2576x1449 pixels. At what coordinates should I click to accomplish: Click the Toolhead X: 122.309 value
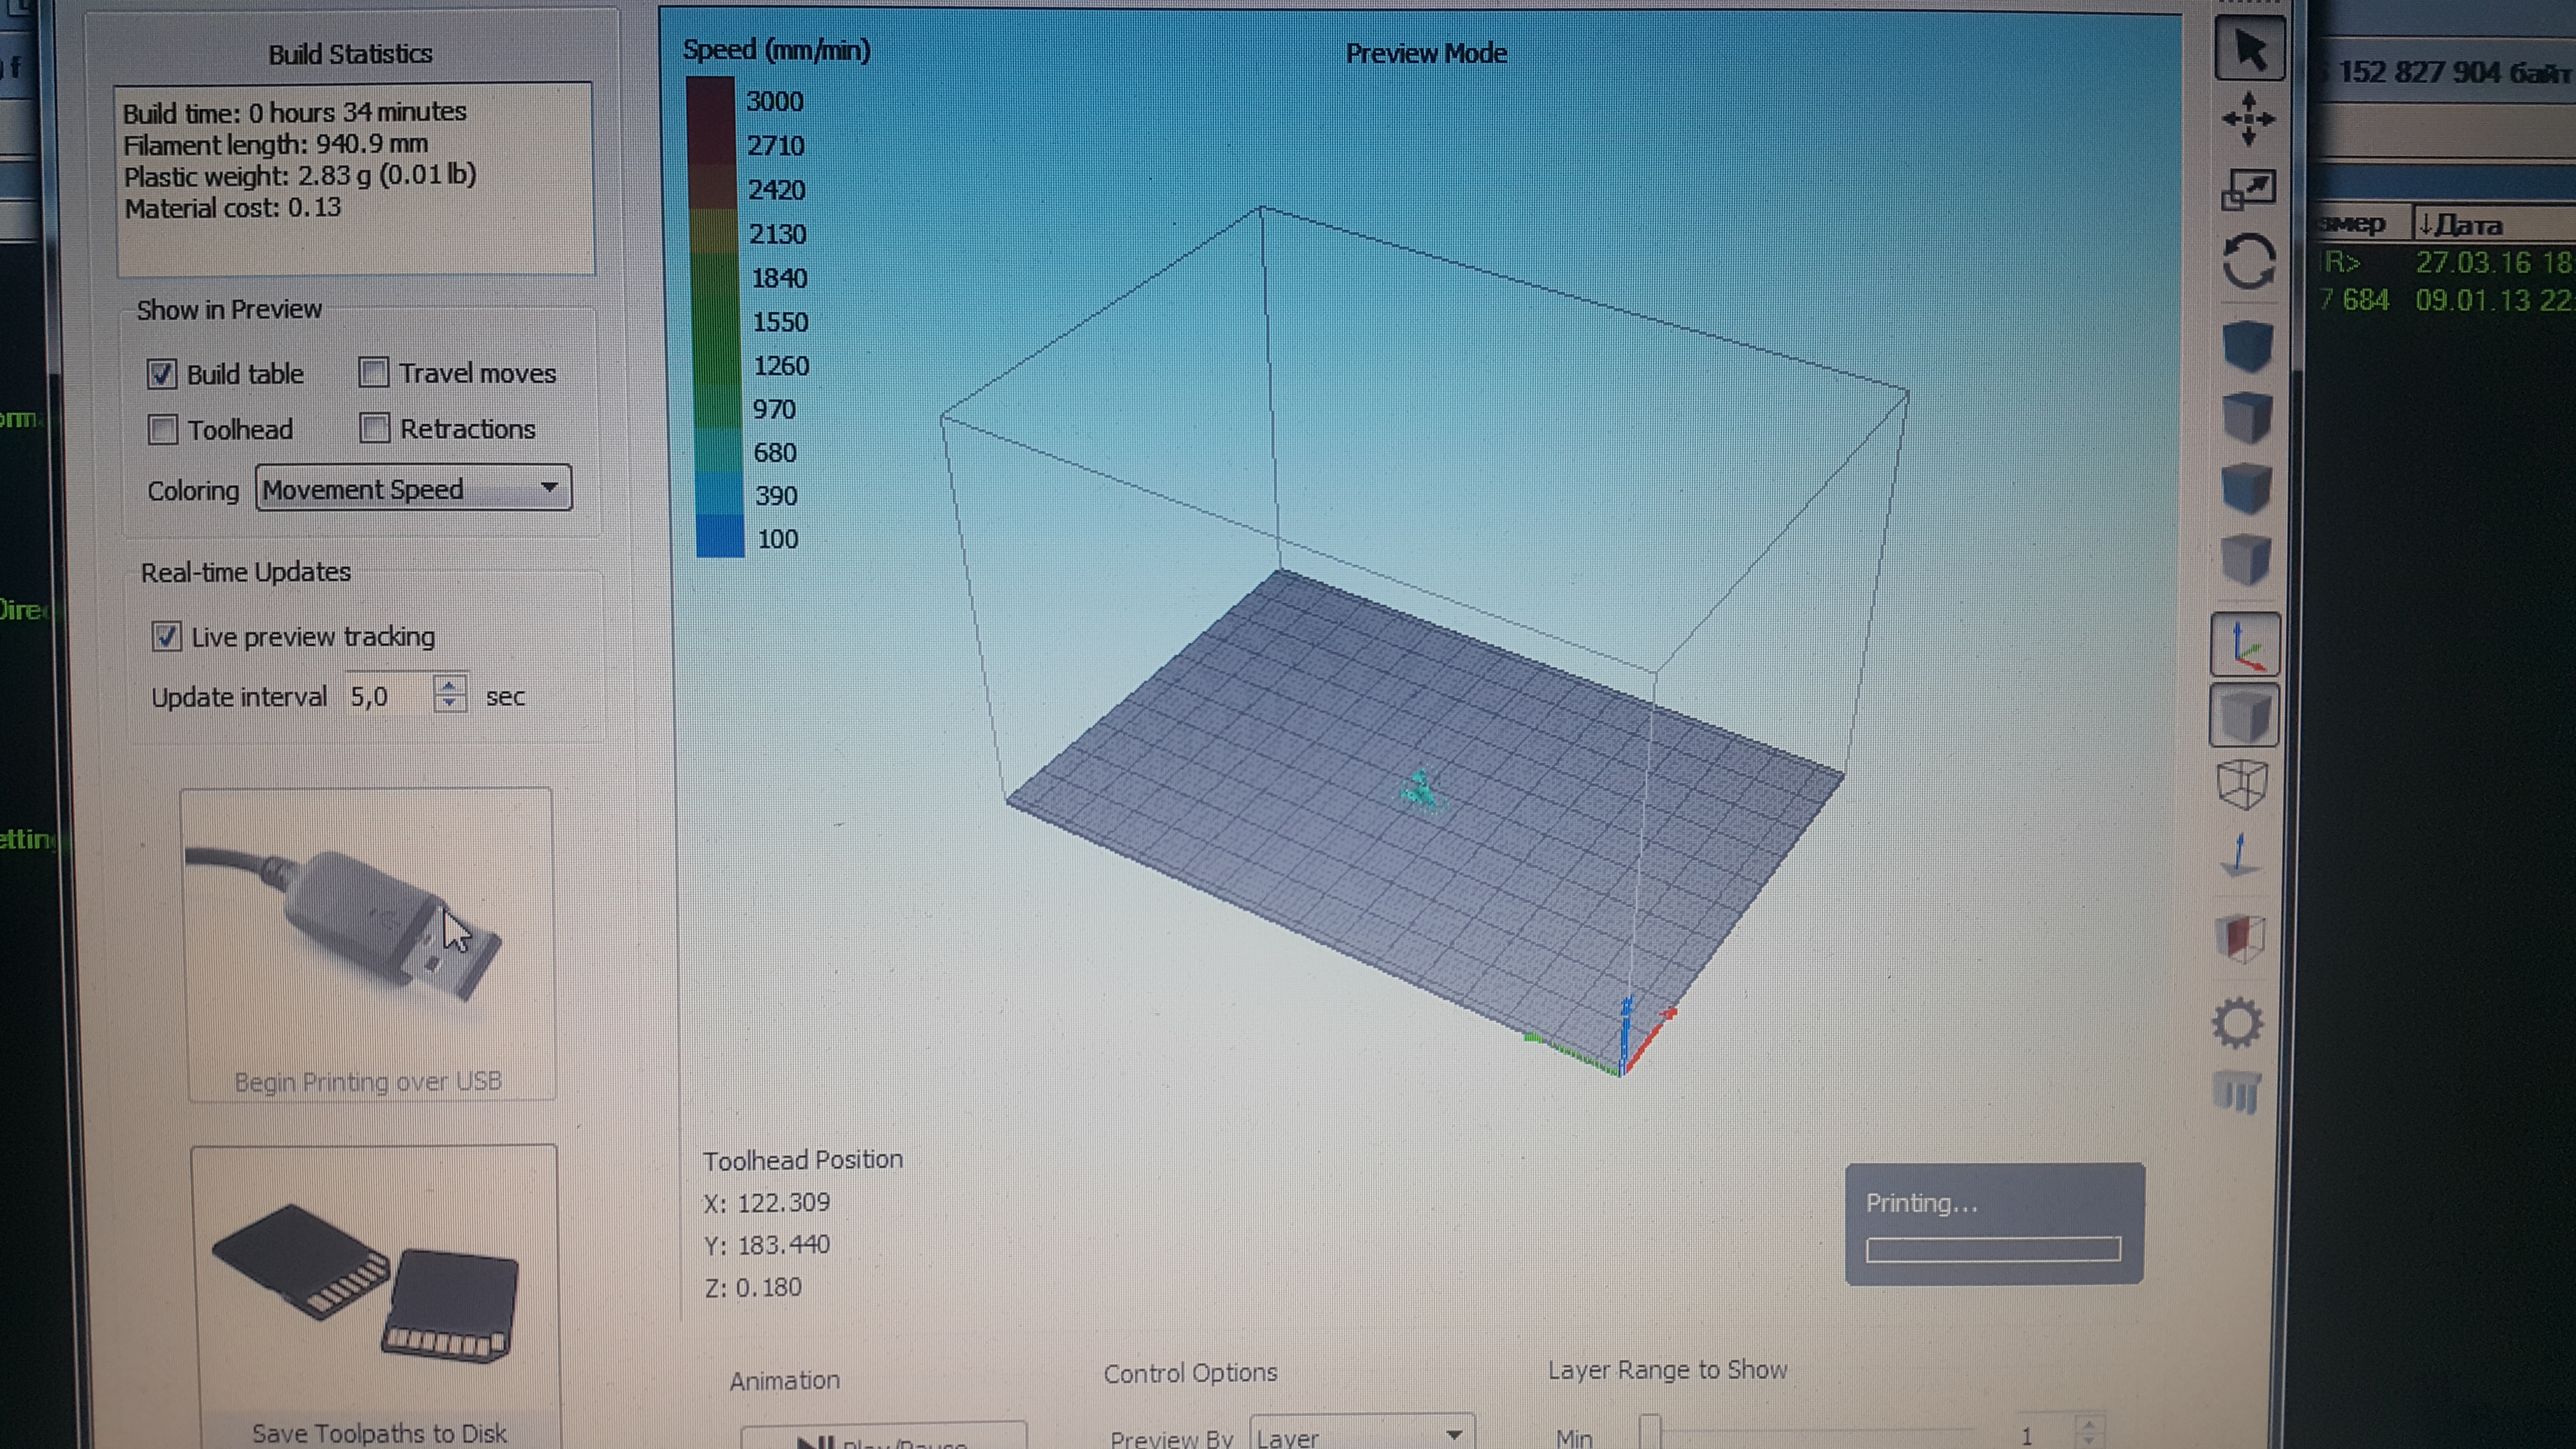coord(766,1202)
